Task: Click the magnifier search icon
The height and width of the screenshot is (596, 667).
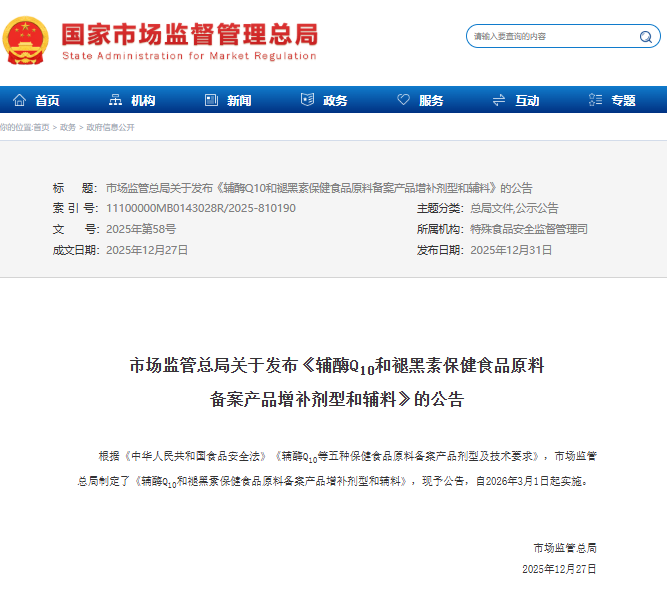Action: 645,37
